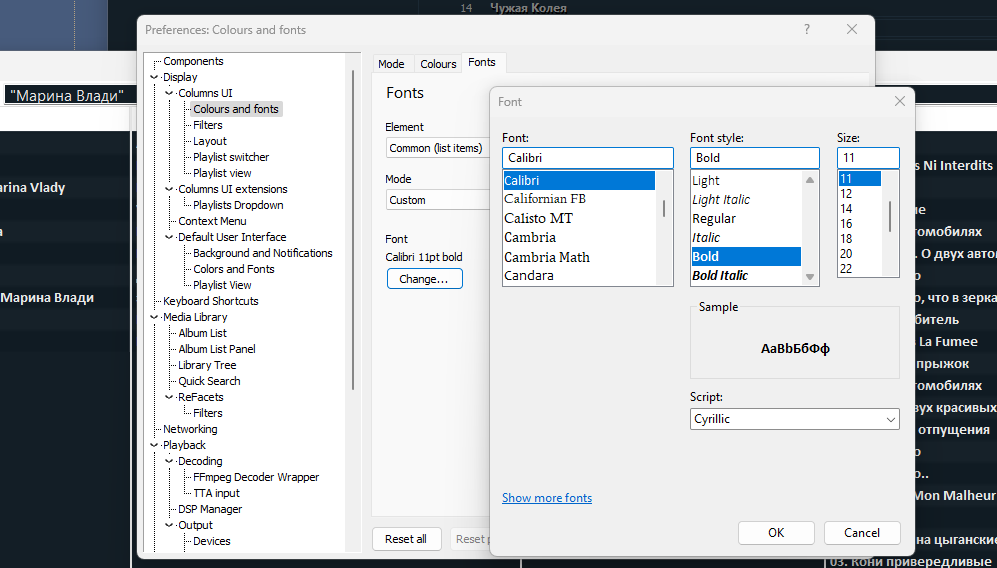The image size is (997, 568).
Task: Choose Bold Italic font style
Action: (x=720, y=276)
